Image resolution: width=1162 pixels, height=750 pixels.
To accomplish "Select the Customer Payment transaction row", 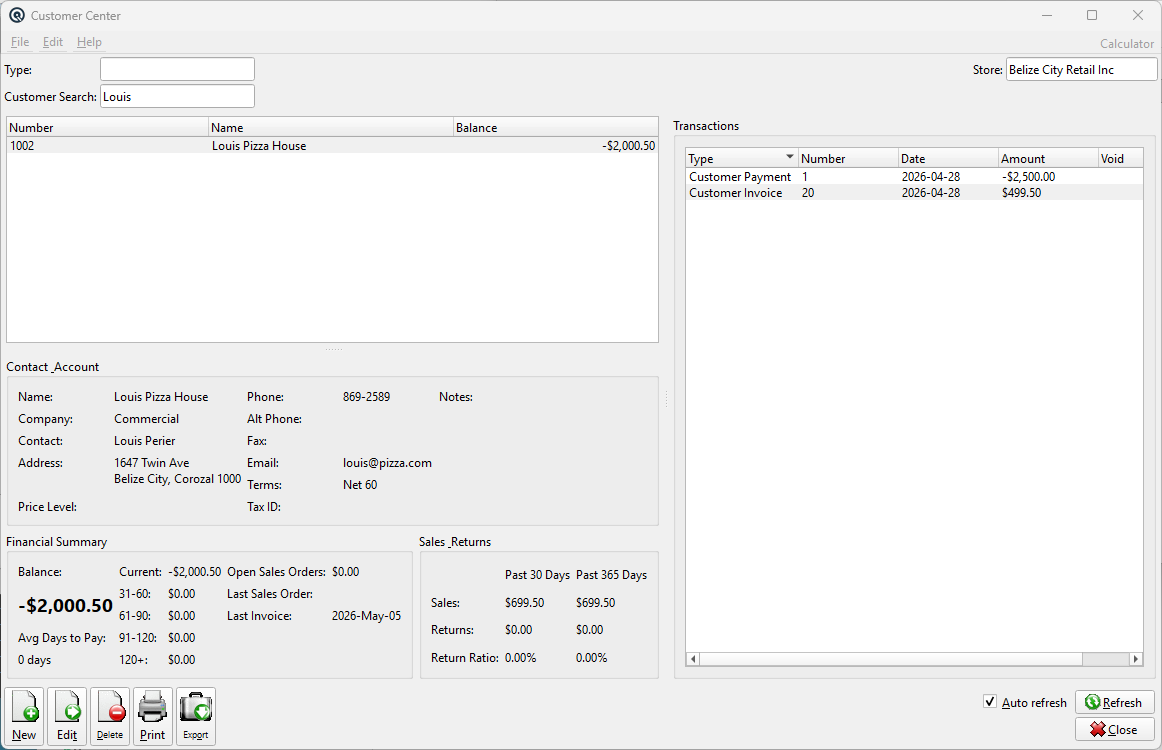I will 914,176.
